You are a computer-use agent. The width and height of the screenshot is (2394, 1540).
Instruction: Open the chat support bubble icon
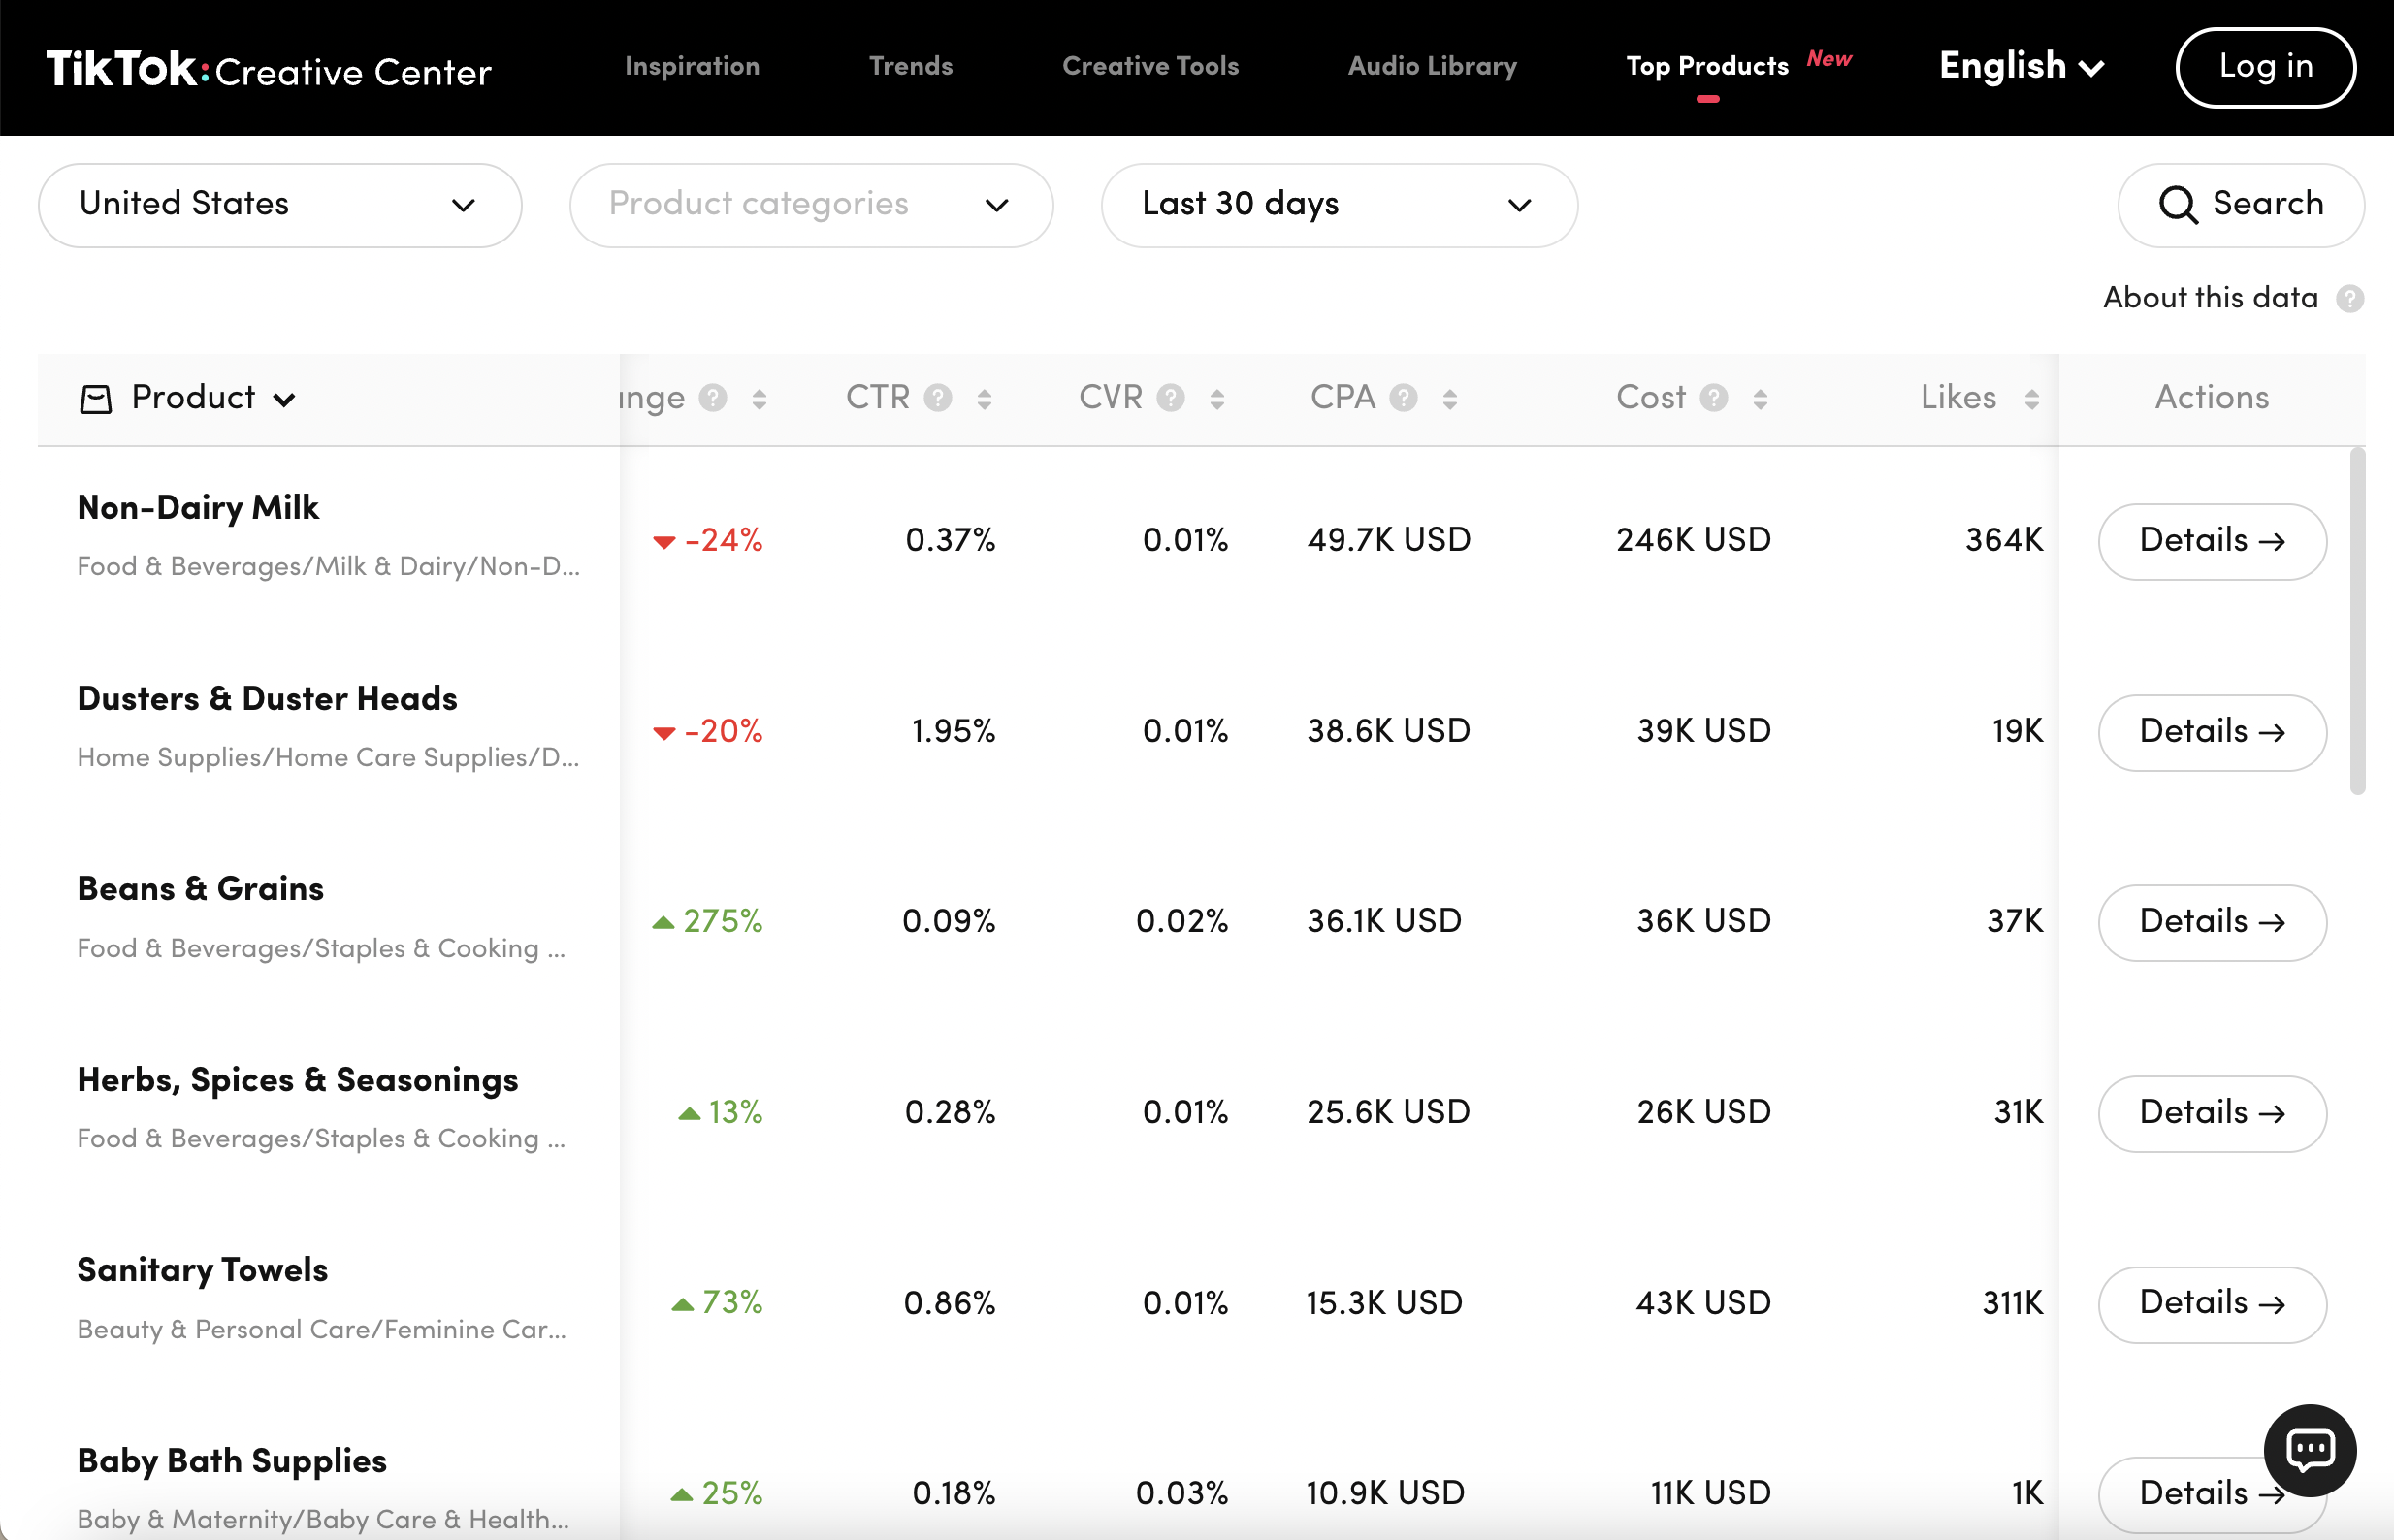click(x=2309, y=1449)
